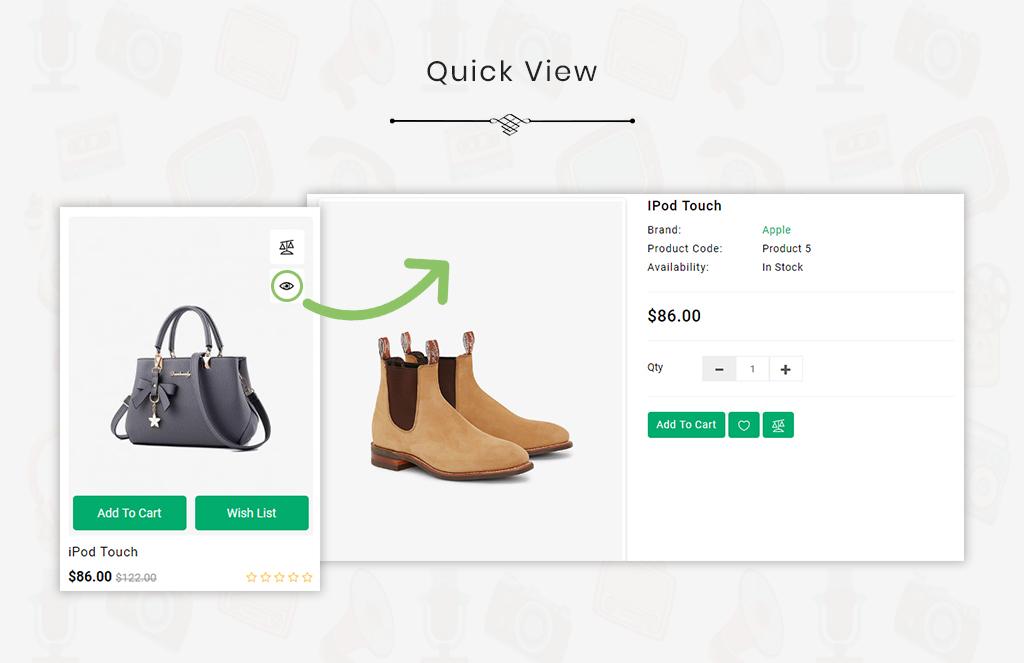Click the ornament under Quick View heading
1024x663 pixels.
coord(511,121)
